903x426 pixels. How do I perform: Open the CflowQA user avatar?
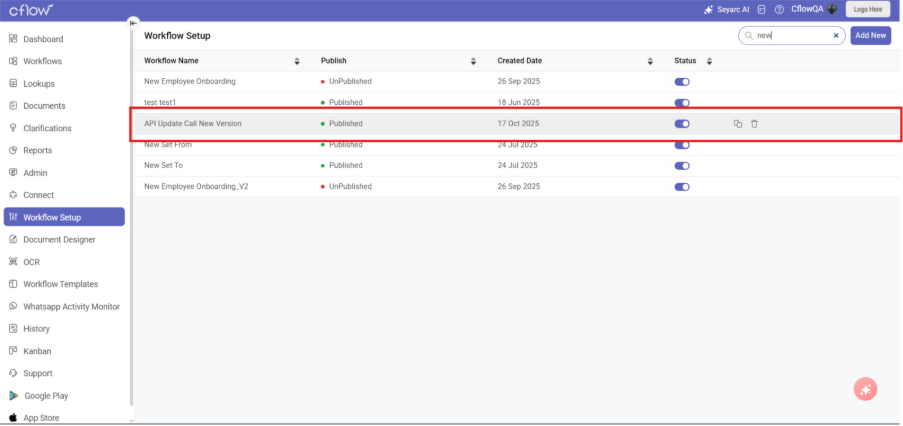tap(831, 9)
